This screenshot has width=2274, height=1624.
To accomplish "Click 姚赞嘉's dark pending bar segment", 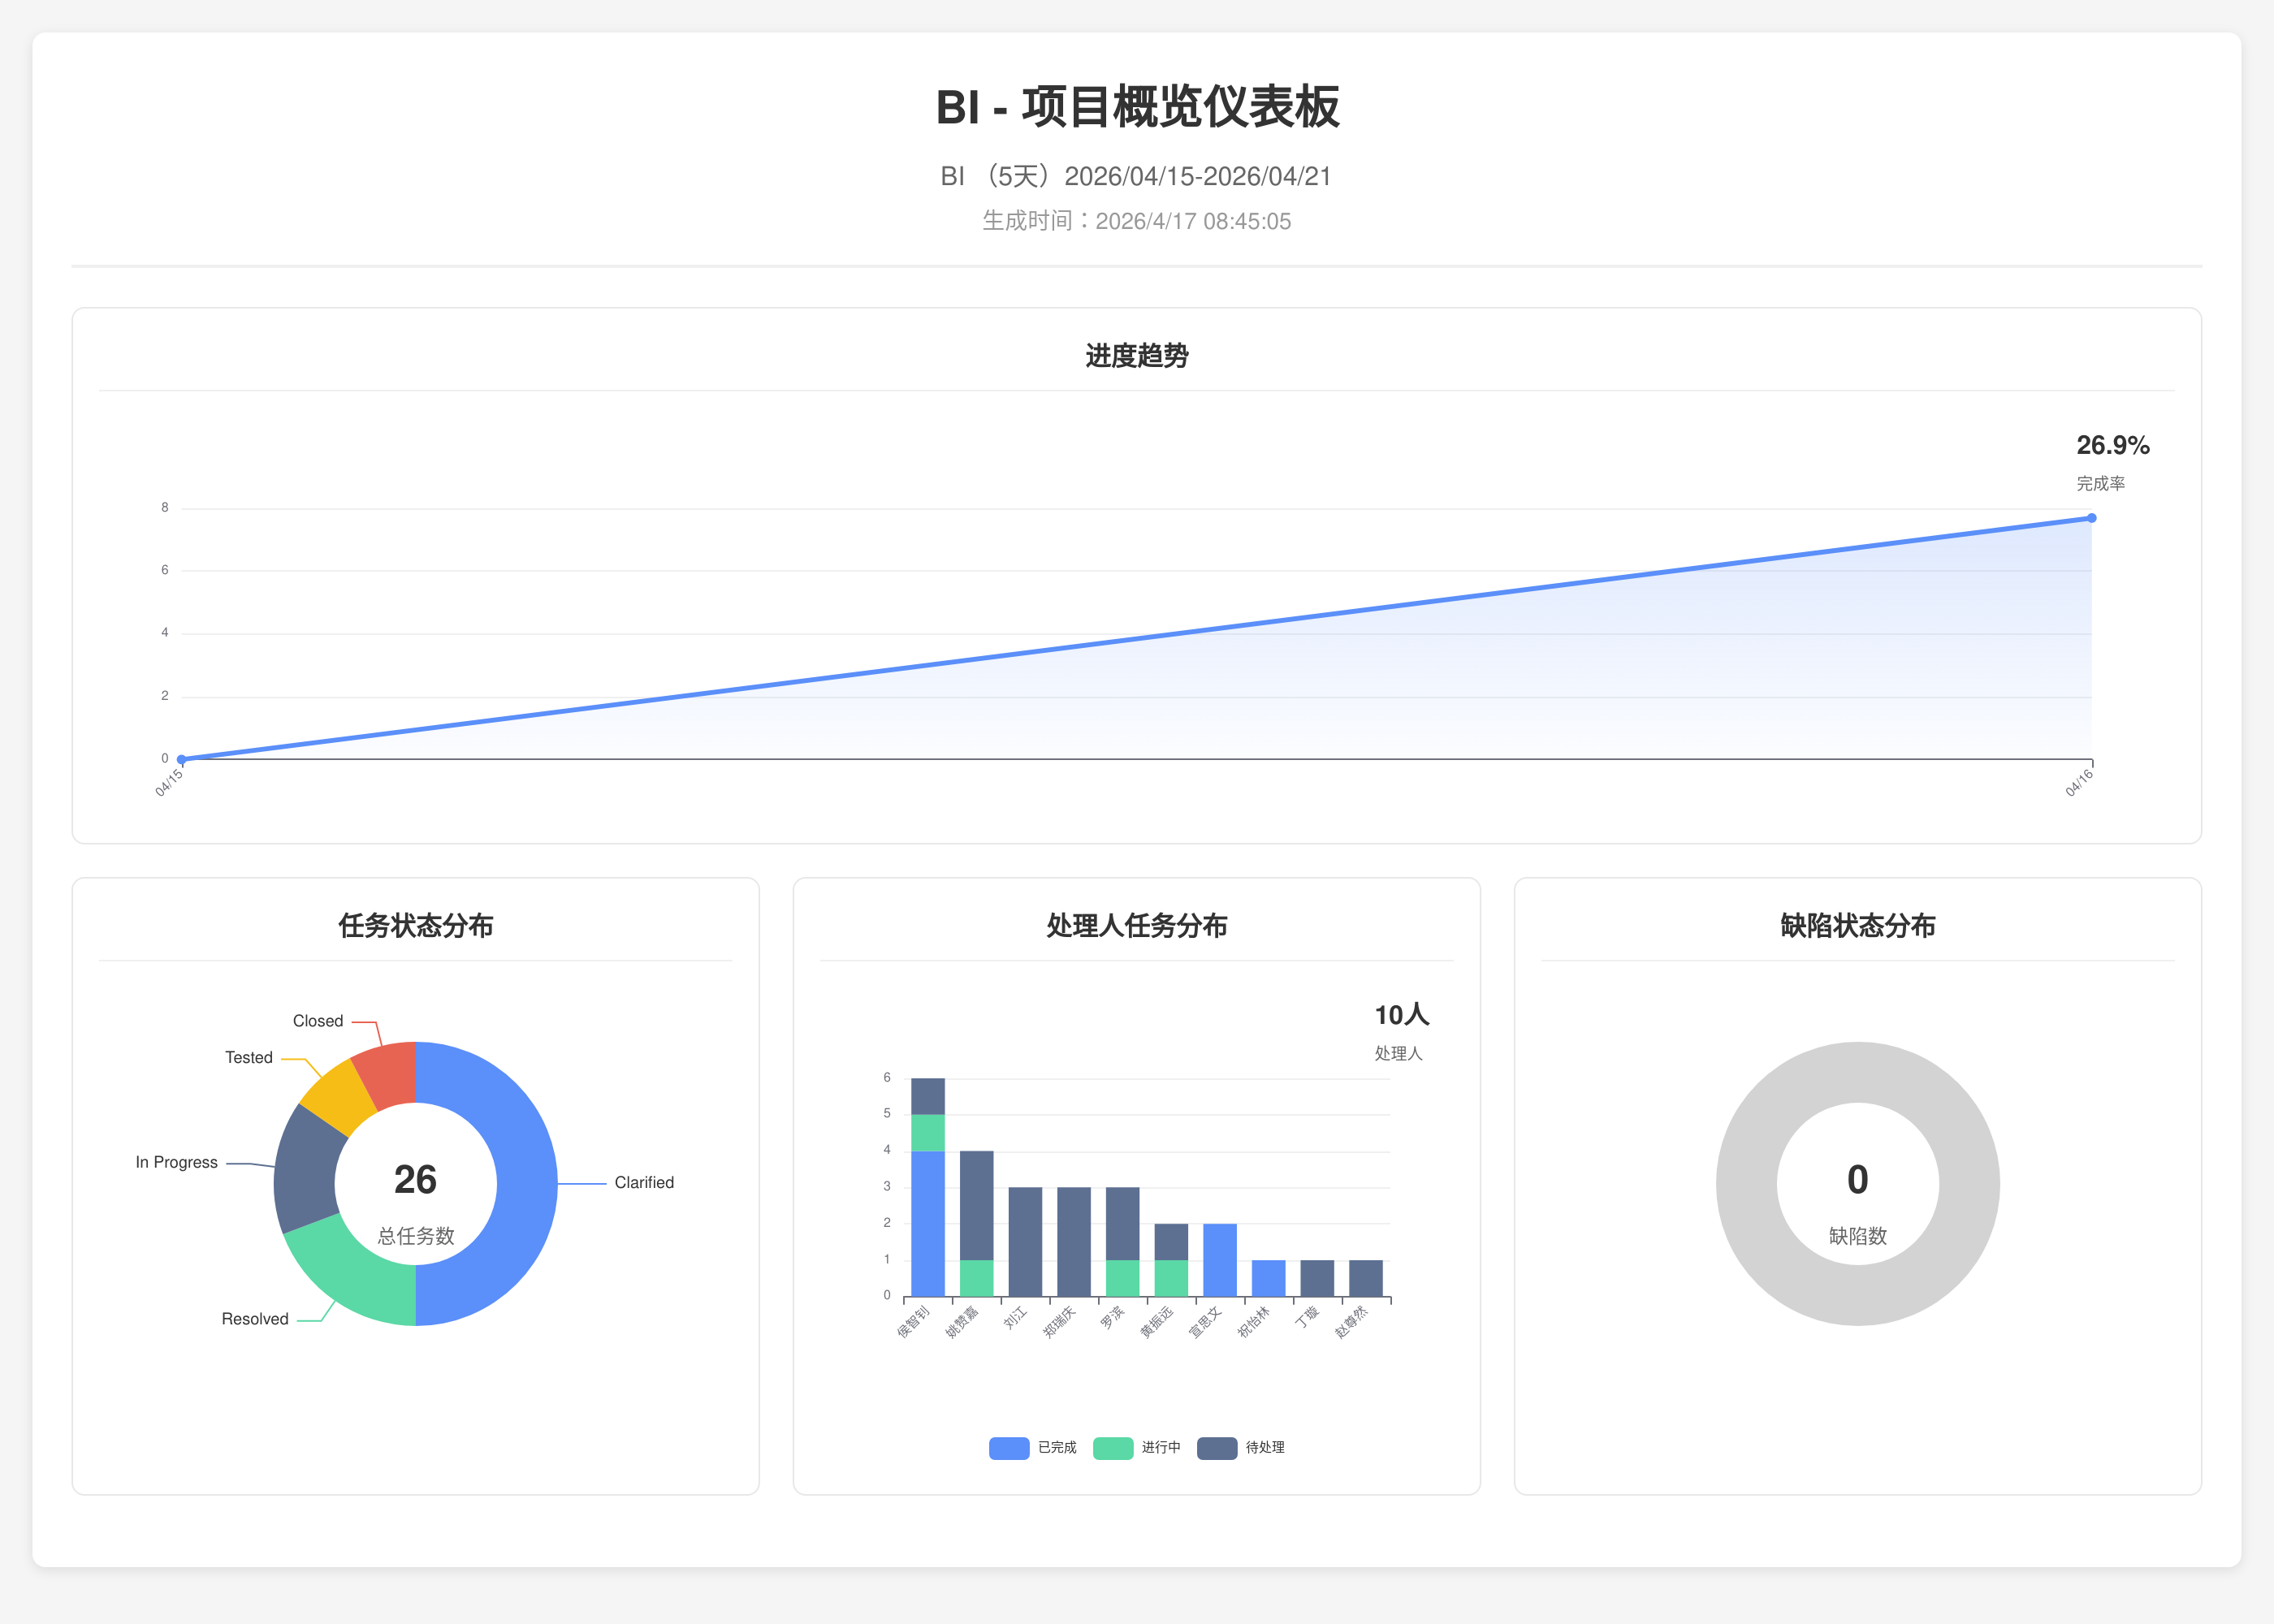I will tap(976, 1205).
